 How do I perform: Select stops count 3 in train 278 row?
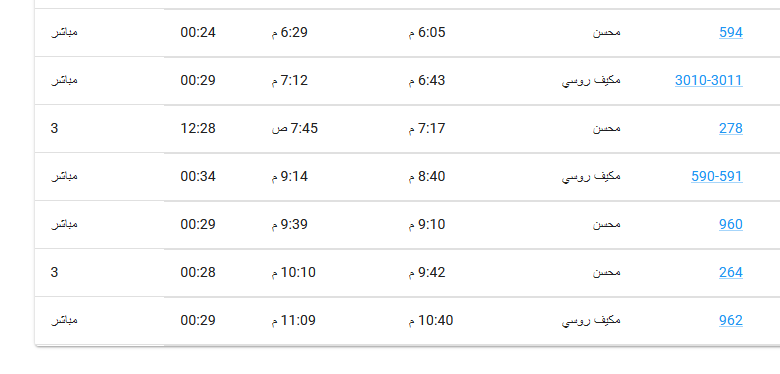point(54,129)
